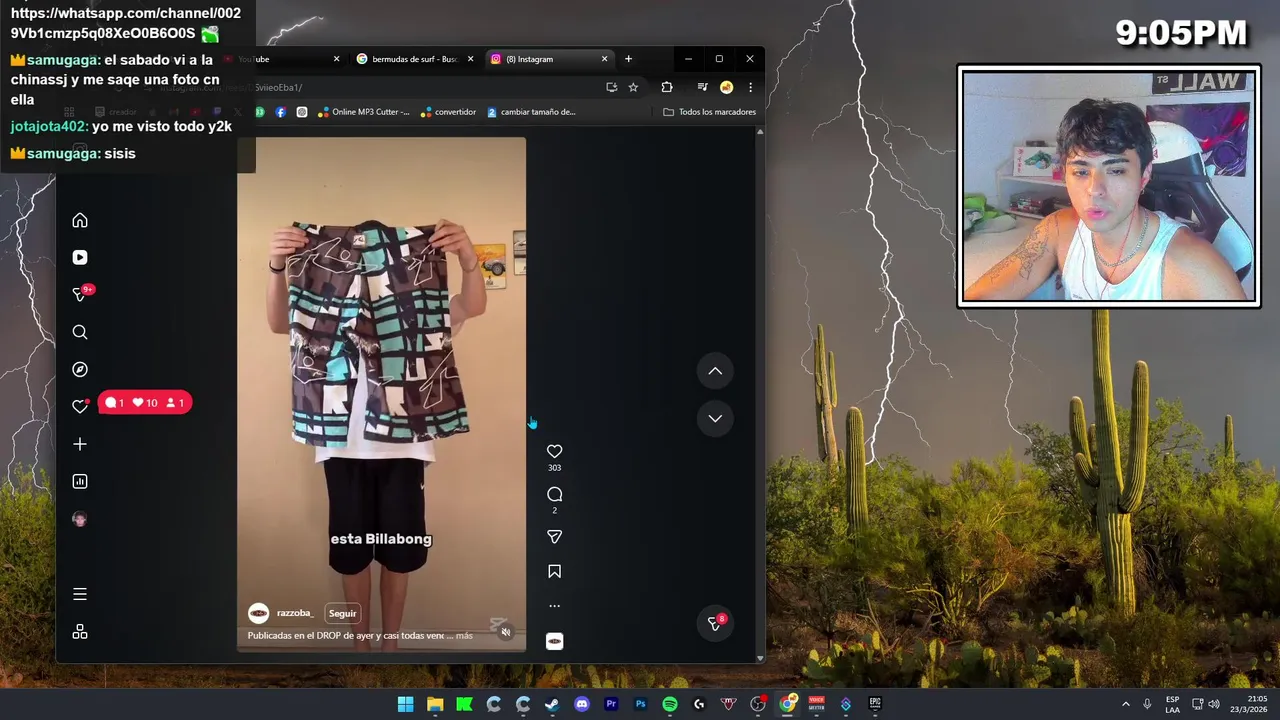Image resolution: width=1280 pixels, height=720 pixels.
Task: Close the Instagram browser tab
Action: click(604, 59)
